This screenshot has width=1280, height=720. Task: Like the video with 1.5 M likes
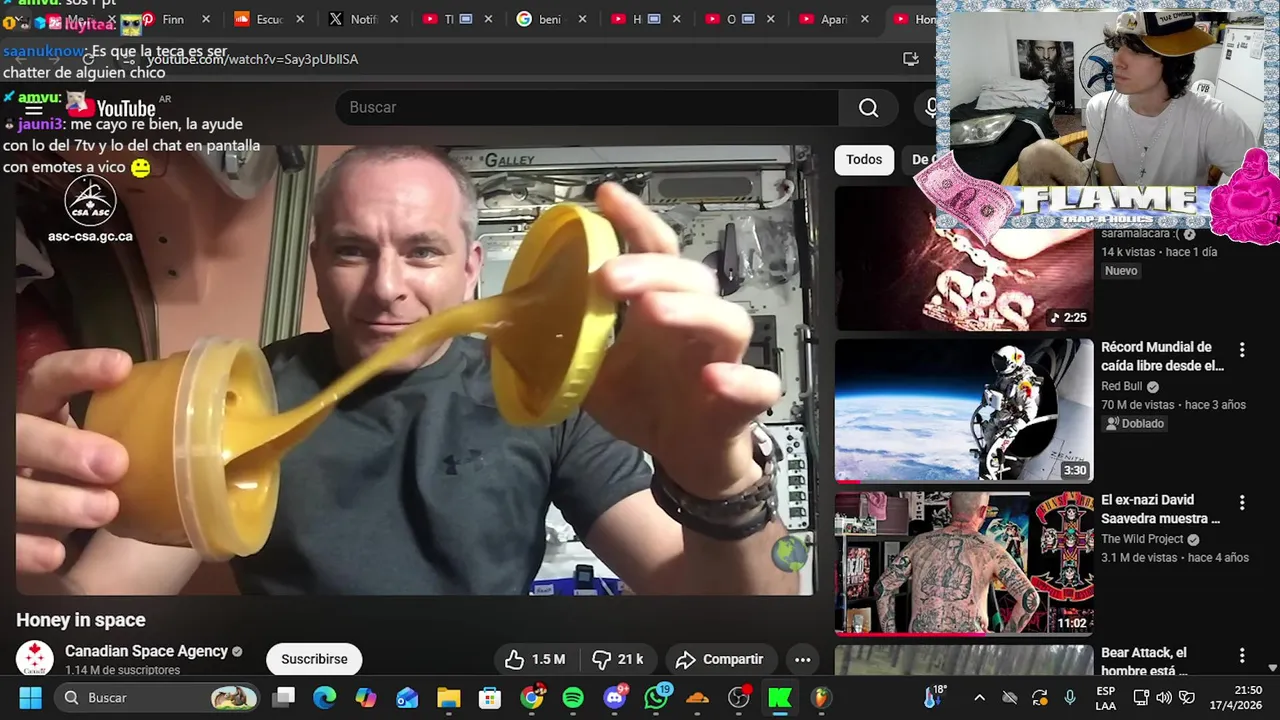pyautogui.click(x=535, y=659)
